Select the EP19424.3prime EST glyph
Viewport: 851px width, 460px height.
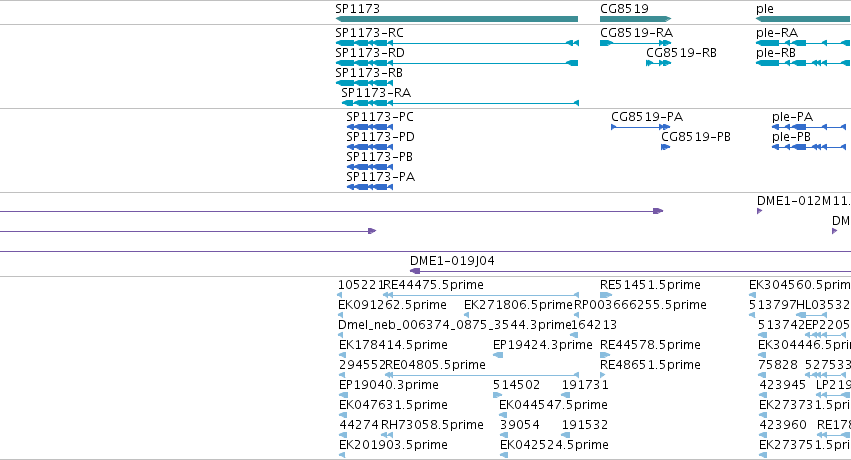[498, 355]
